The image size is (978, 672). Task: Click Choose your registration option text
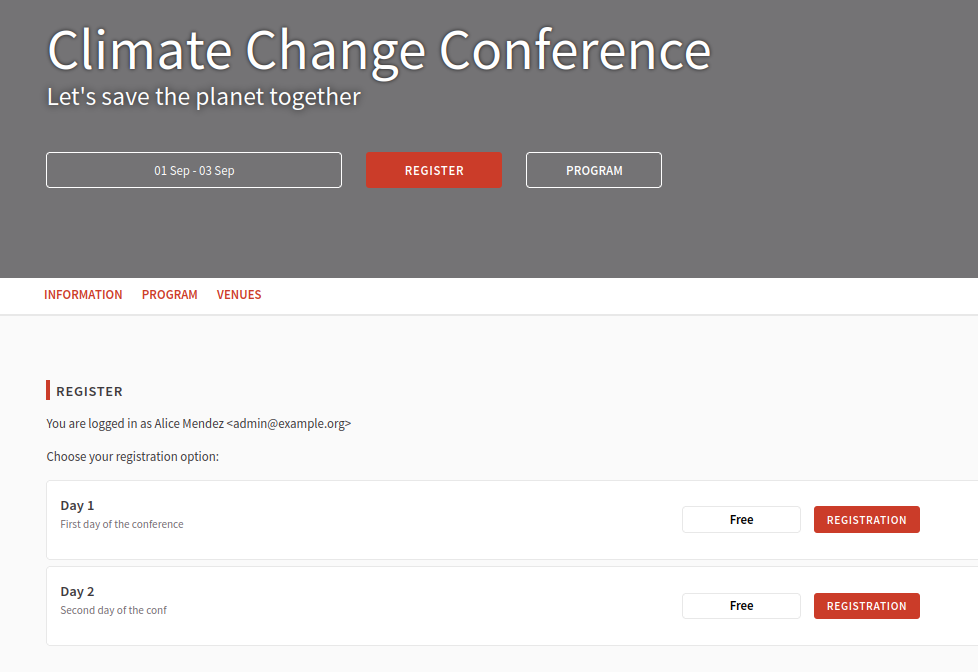coord(132,457)
